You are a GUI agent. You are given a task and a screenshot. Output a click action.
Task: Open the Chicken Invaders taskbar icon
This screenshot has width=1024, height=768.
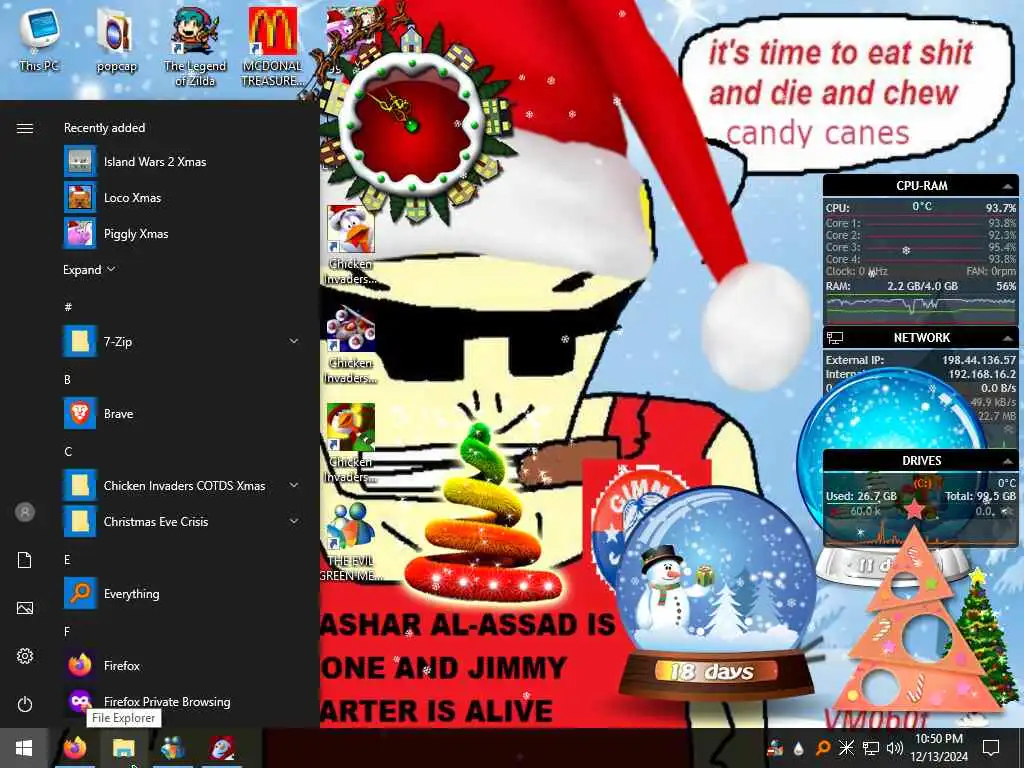tap(222, 748)
